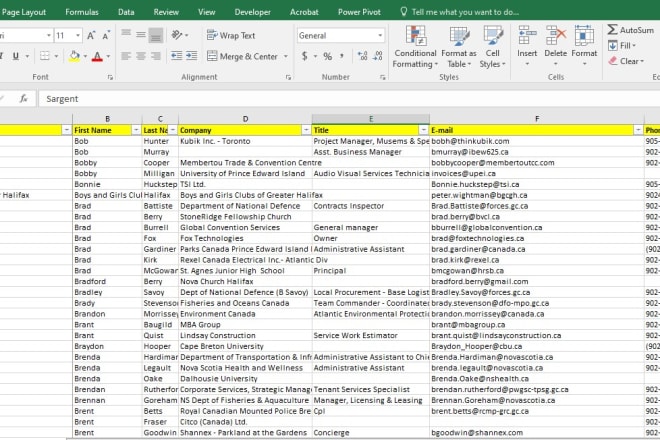Image resolution: width=660 pixels, height=440 pixels.
Task: Open the Conditional Formatting menu
Action: point(414,45)
